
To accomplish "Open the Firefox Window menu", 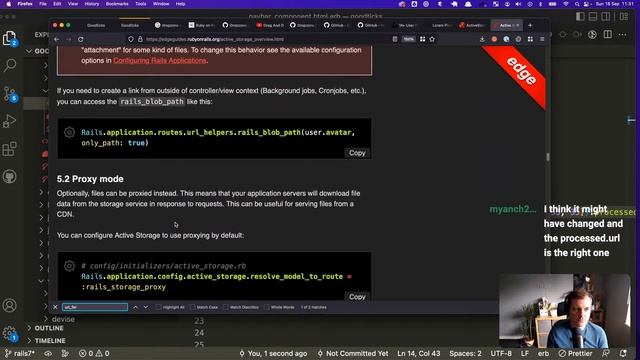I will [x=161, y=4].
